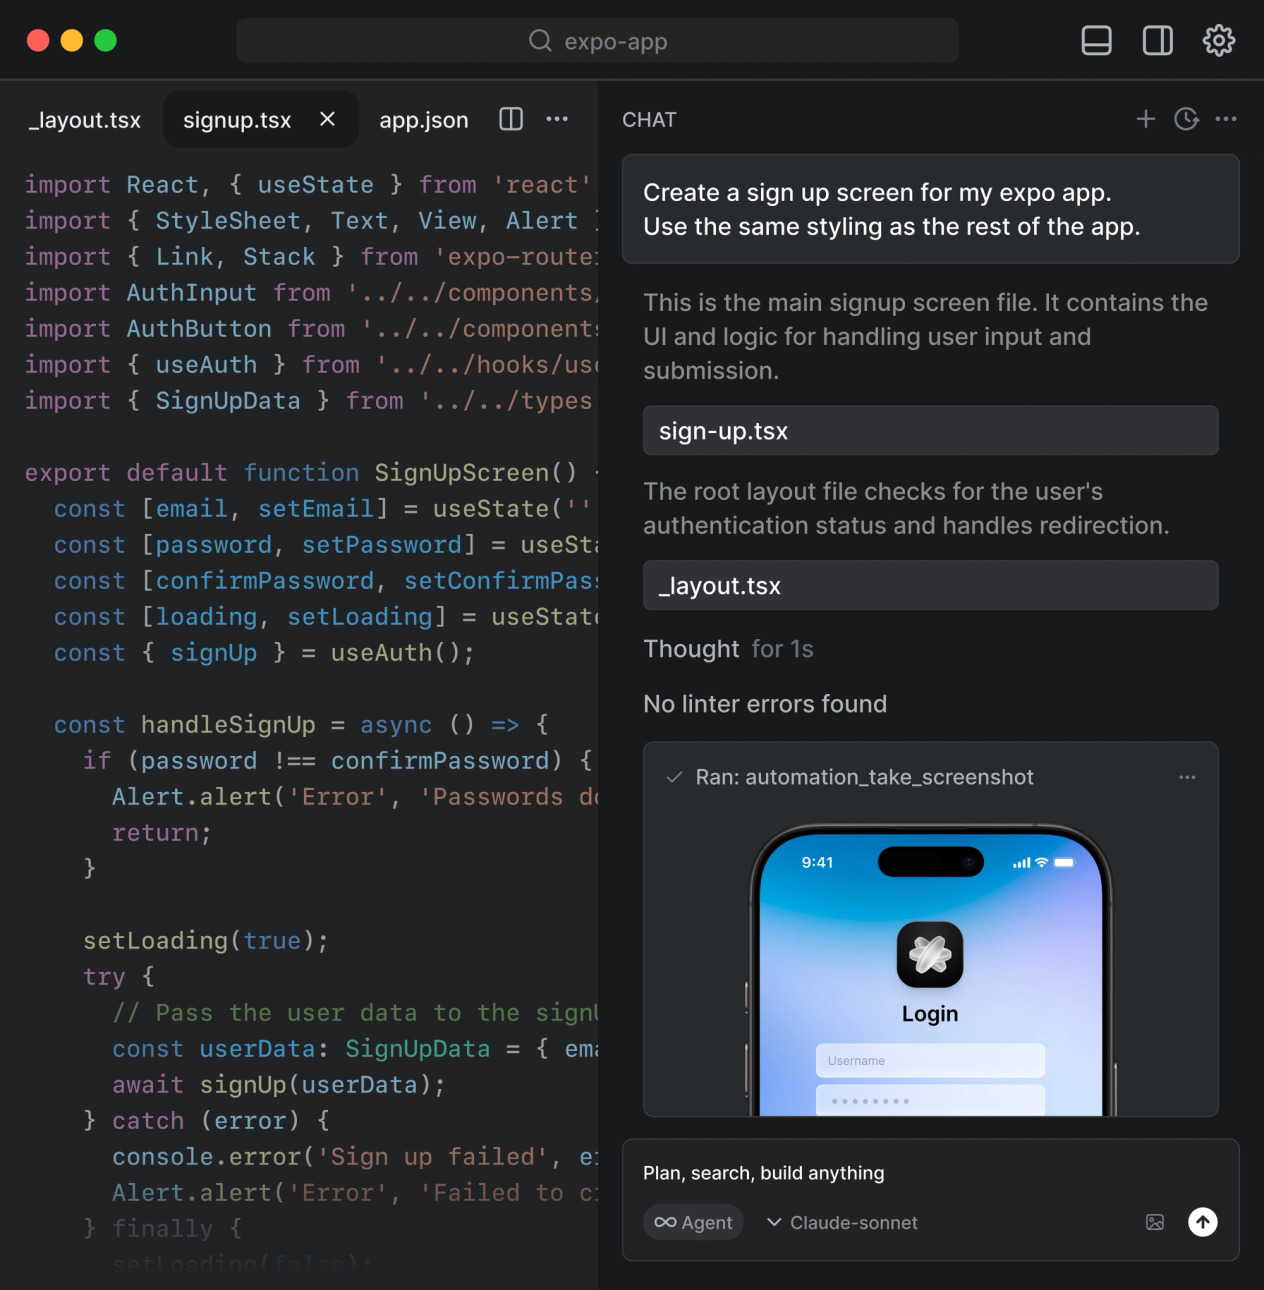Image resolution: width=1264 pixels, height=1290 pixels.
Task: Open settings with the gear icon
Action: pos(1219,40)
